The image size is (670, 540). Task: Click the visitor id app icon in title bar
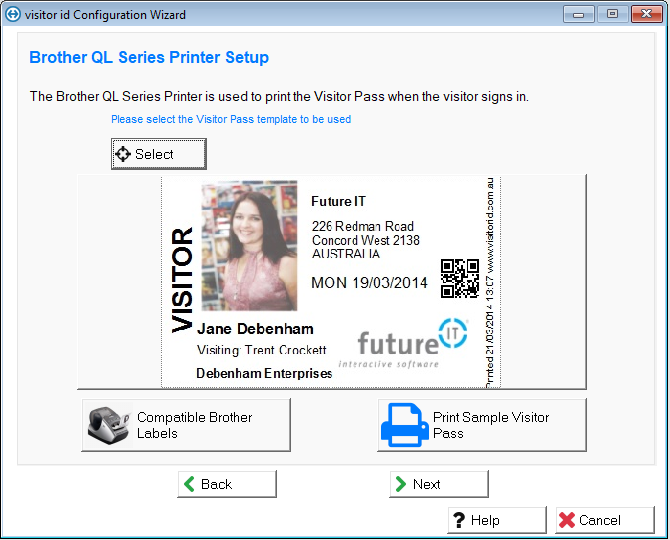[x=13, y=15]
